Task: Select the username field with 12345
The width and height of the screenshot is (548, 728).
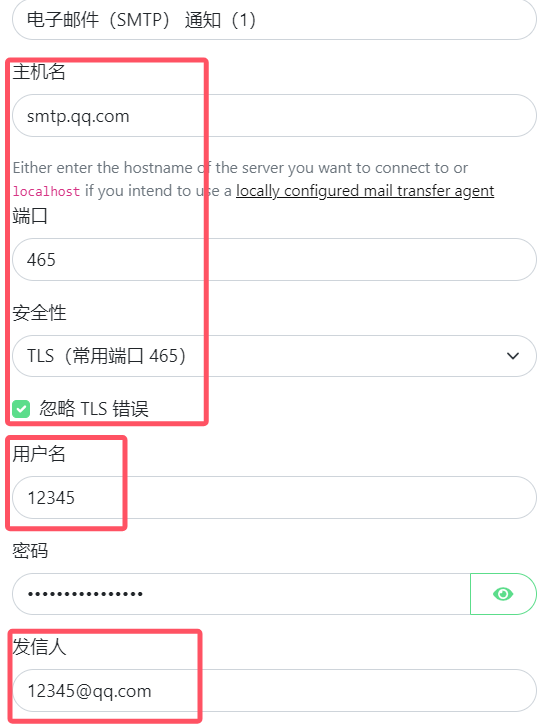Action: (x=274, y=497)
